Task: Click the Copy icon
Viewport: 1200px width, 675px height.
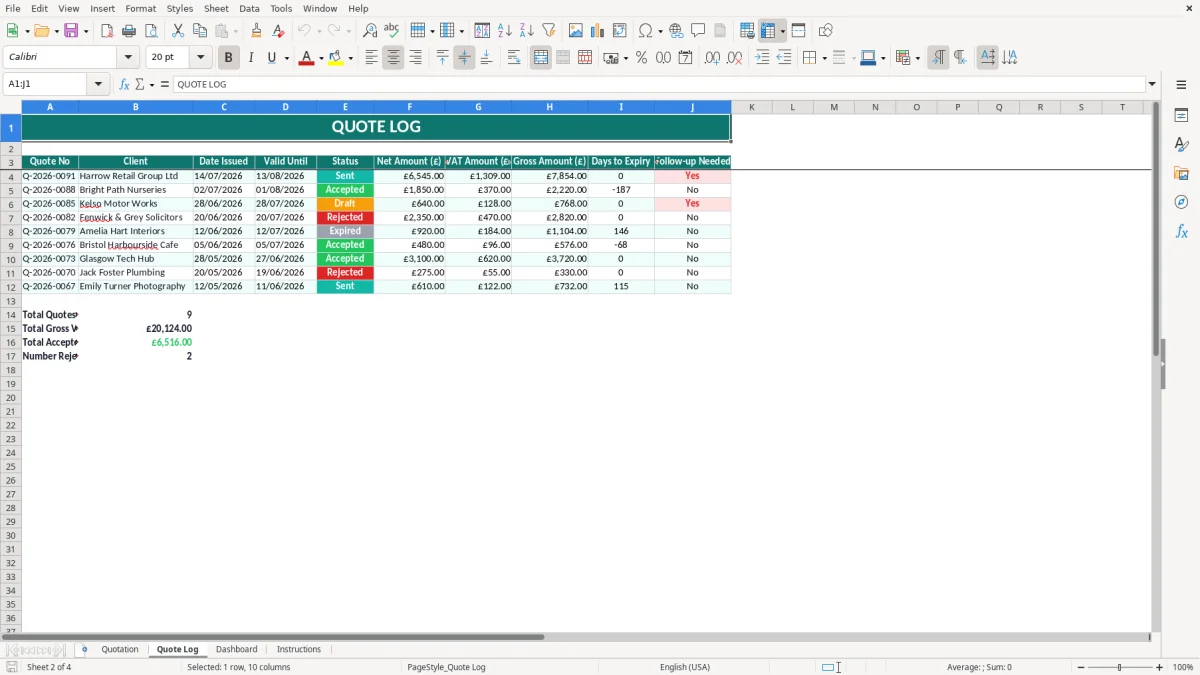Action: (x=200, y=31)
